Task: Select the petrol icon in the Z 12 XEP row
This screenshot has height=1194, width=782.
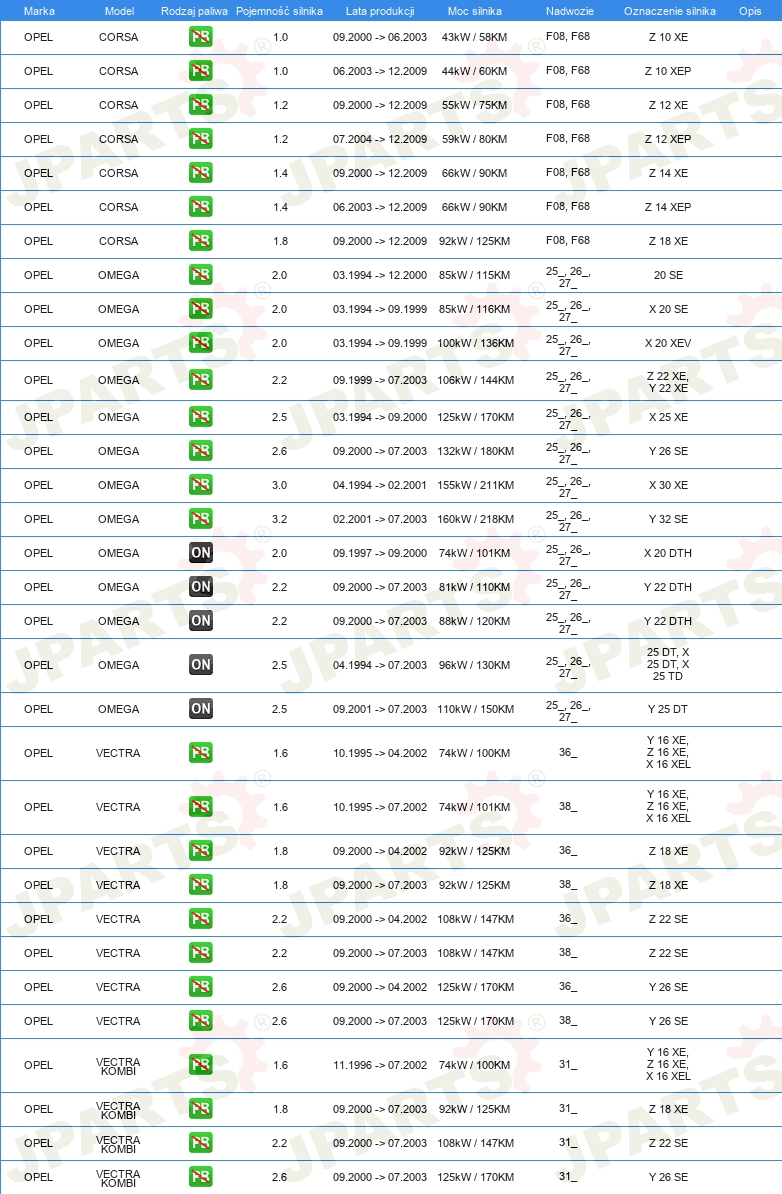Action: (200, 139)
